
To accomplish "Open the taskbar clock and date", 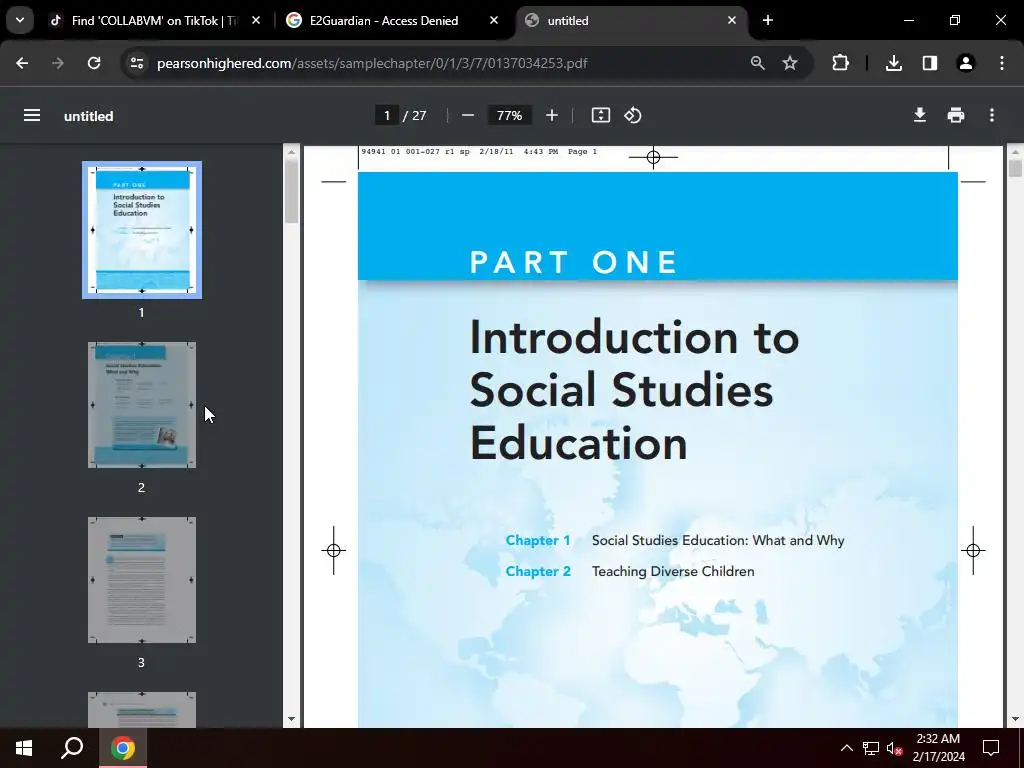I will pos(938,748).
